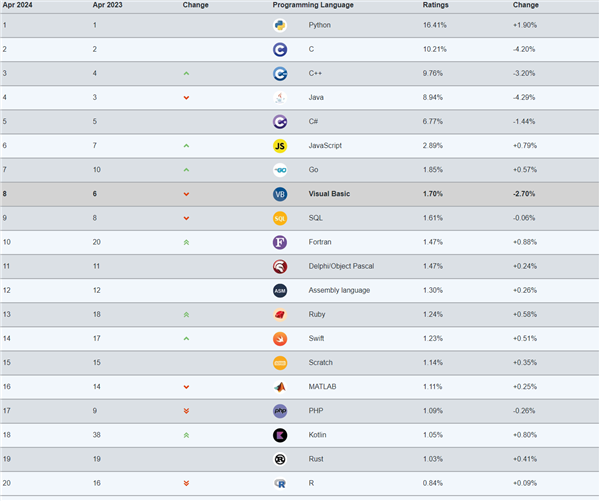Viewport: 600px width, 501px height.
Task: Click the Python logo icon
Action: coord(280,24)
